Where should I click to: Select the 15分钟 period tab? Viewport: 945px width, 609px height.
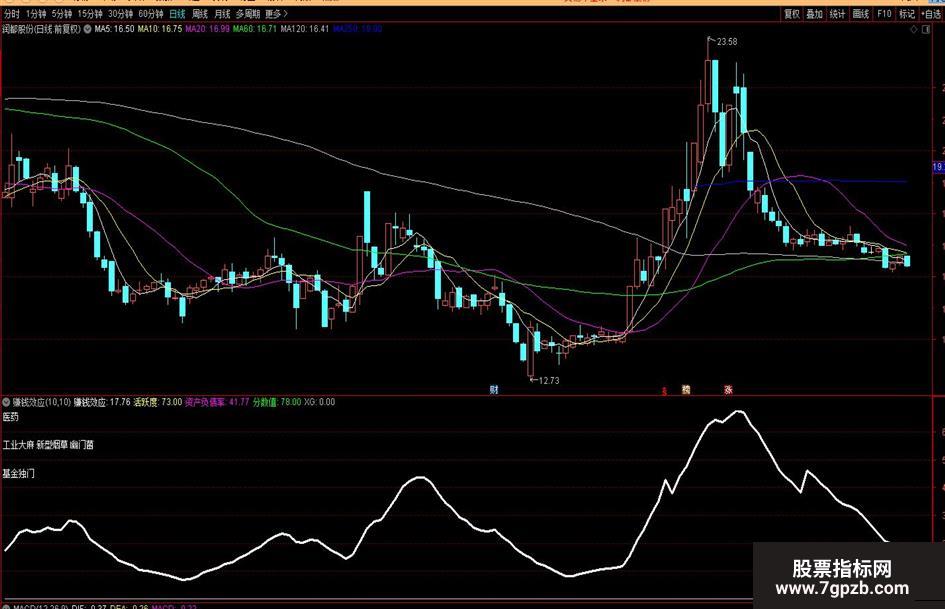click(90, 13)
